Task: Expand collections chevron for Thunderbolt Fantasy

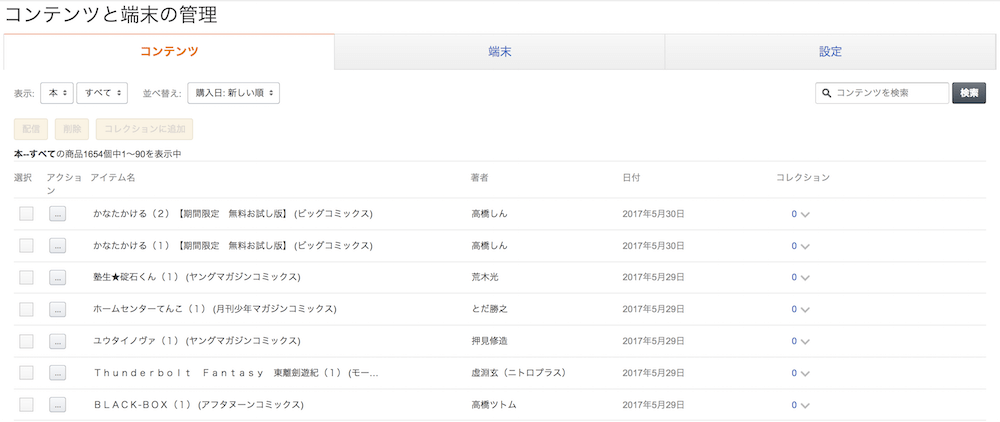Action: click(805, 374)
